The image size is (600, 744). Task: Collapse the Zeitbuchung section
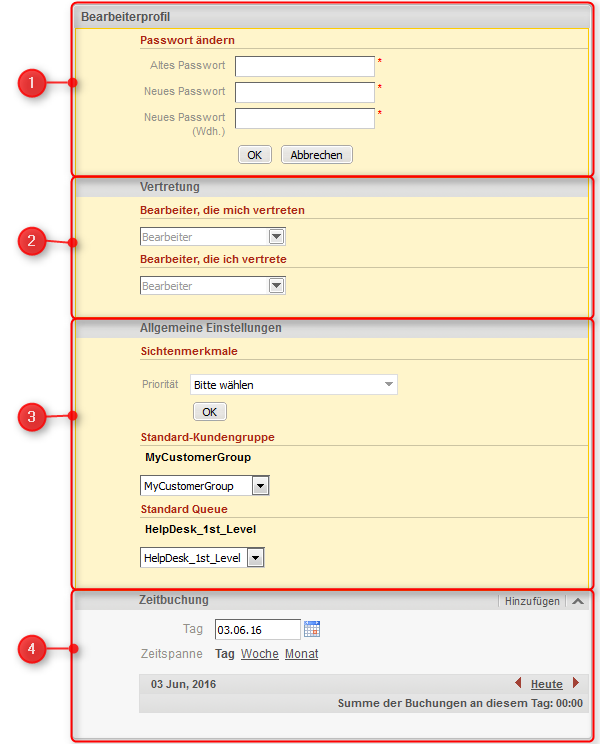click(578, 601)
